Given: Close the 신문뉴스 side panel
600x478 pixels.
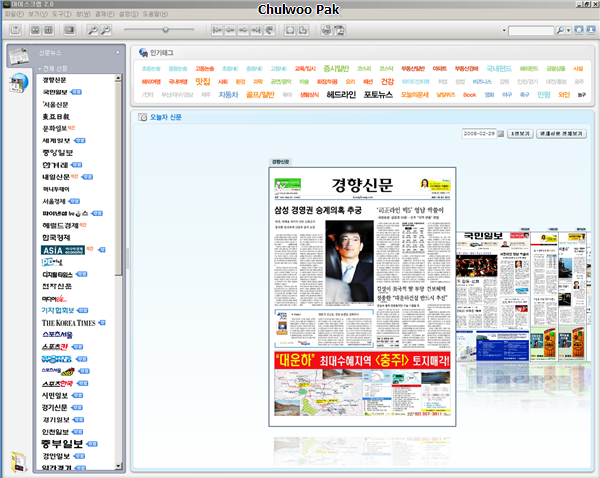Looking at the screenshot, I should pyautogui.click(x=117, y=52).
